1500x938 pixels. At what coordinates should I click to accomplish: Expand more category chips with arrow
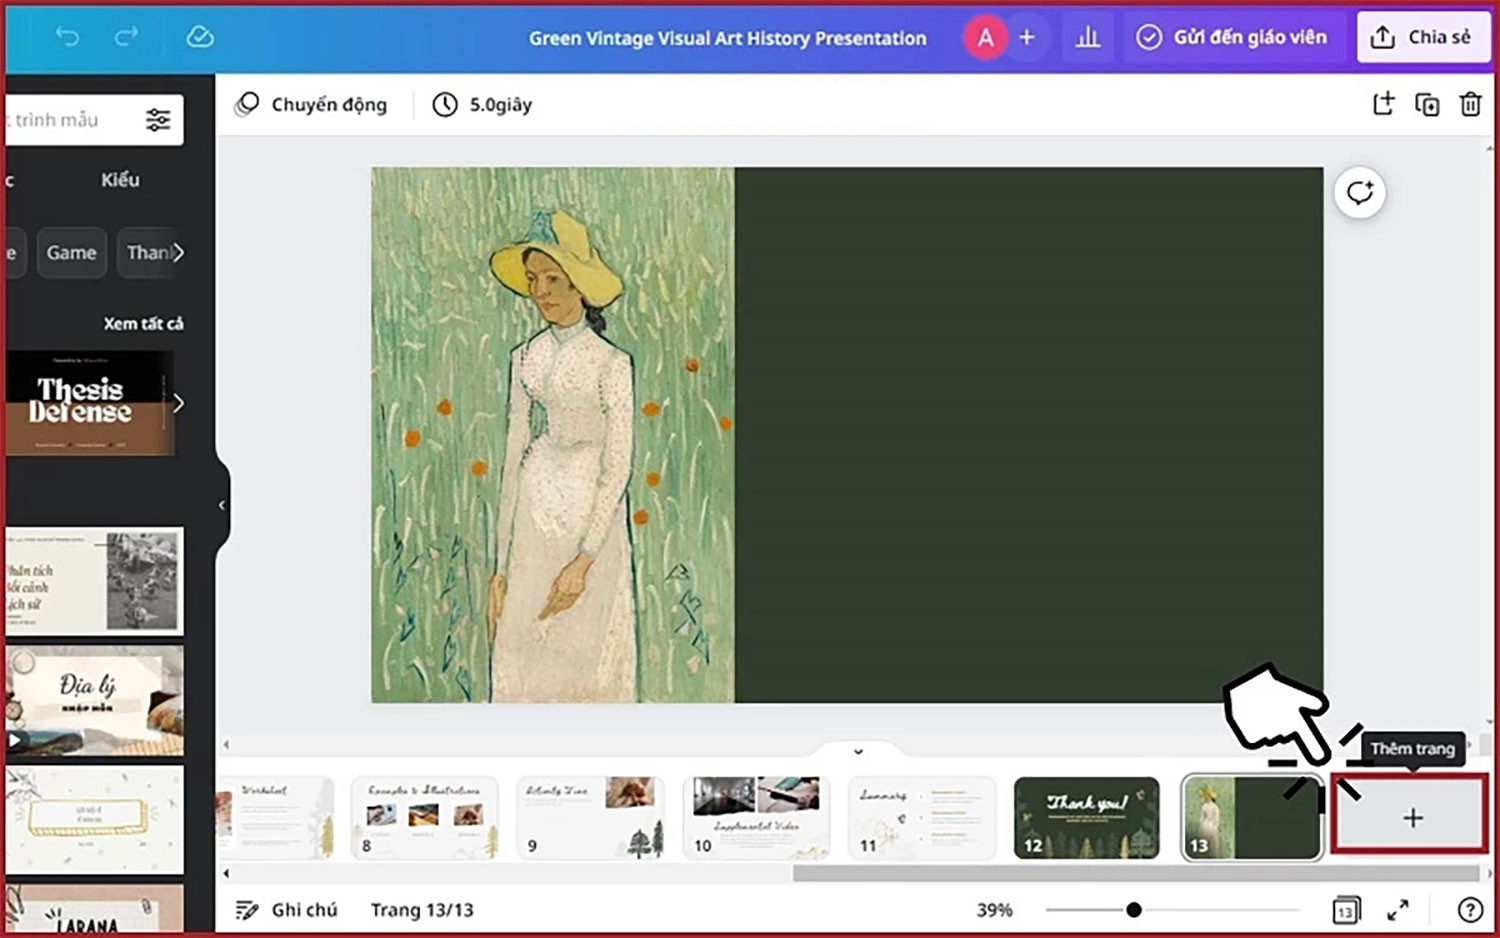(178, 253)
